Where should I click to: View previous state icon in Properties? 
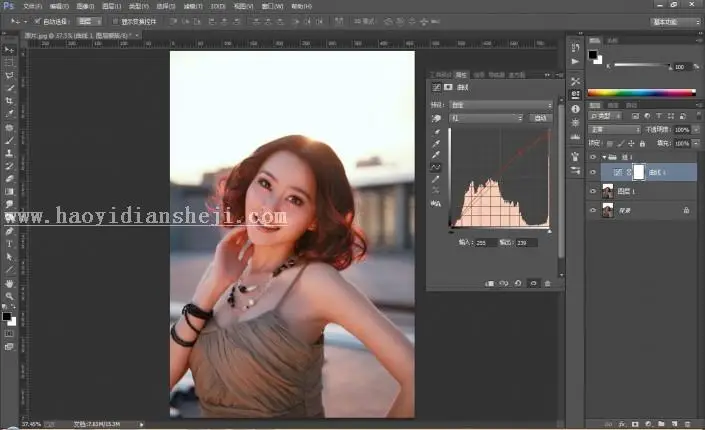(504, 283)
